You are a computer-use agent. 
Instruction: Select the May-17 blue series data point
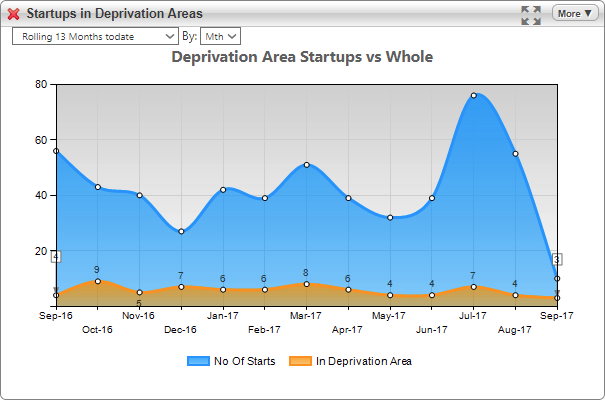(390, 218)
